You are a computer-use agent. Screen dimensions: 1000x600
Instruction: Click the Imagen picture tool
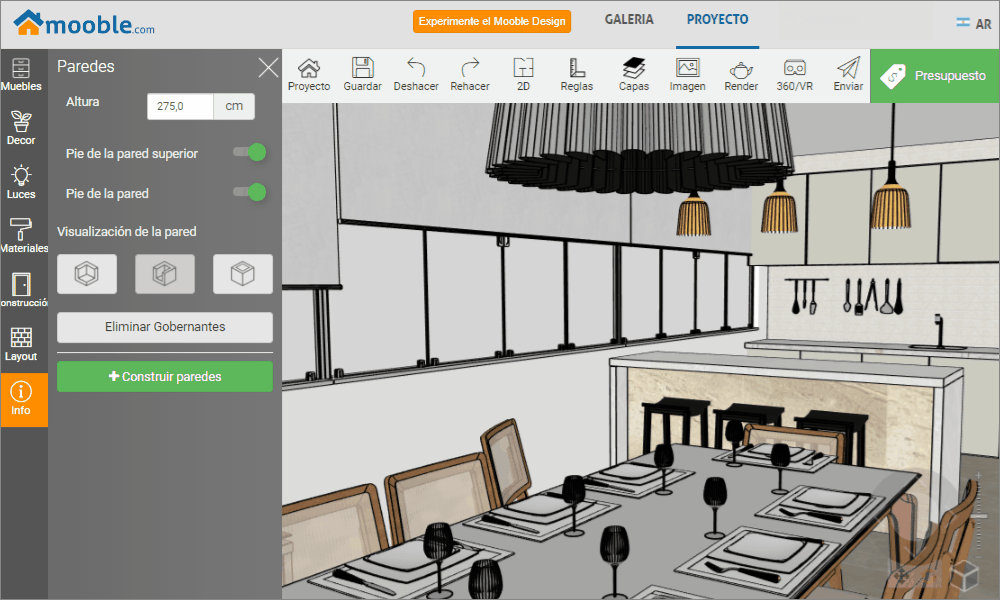point(688,75)
